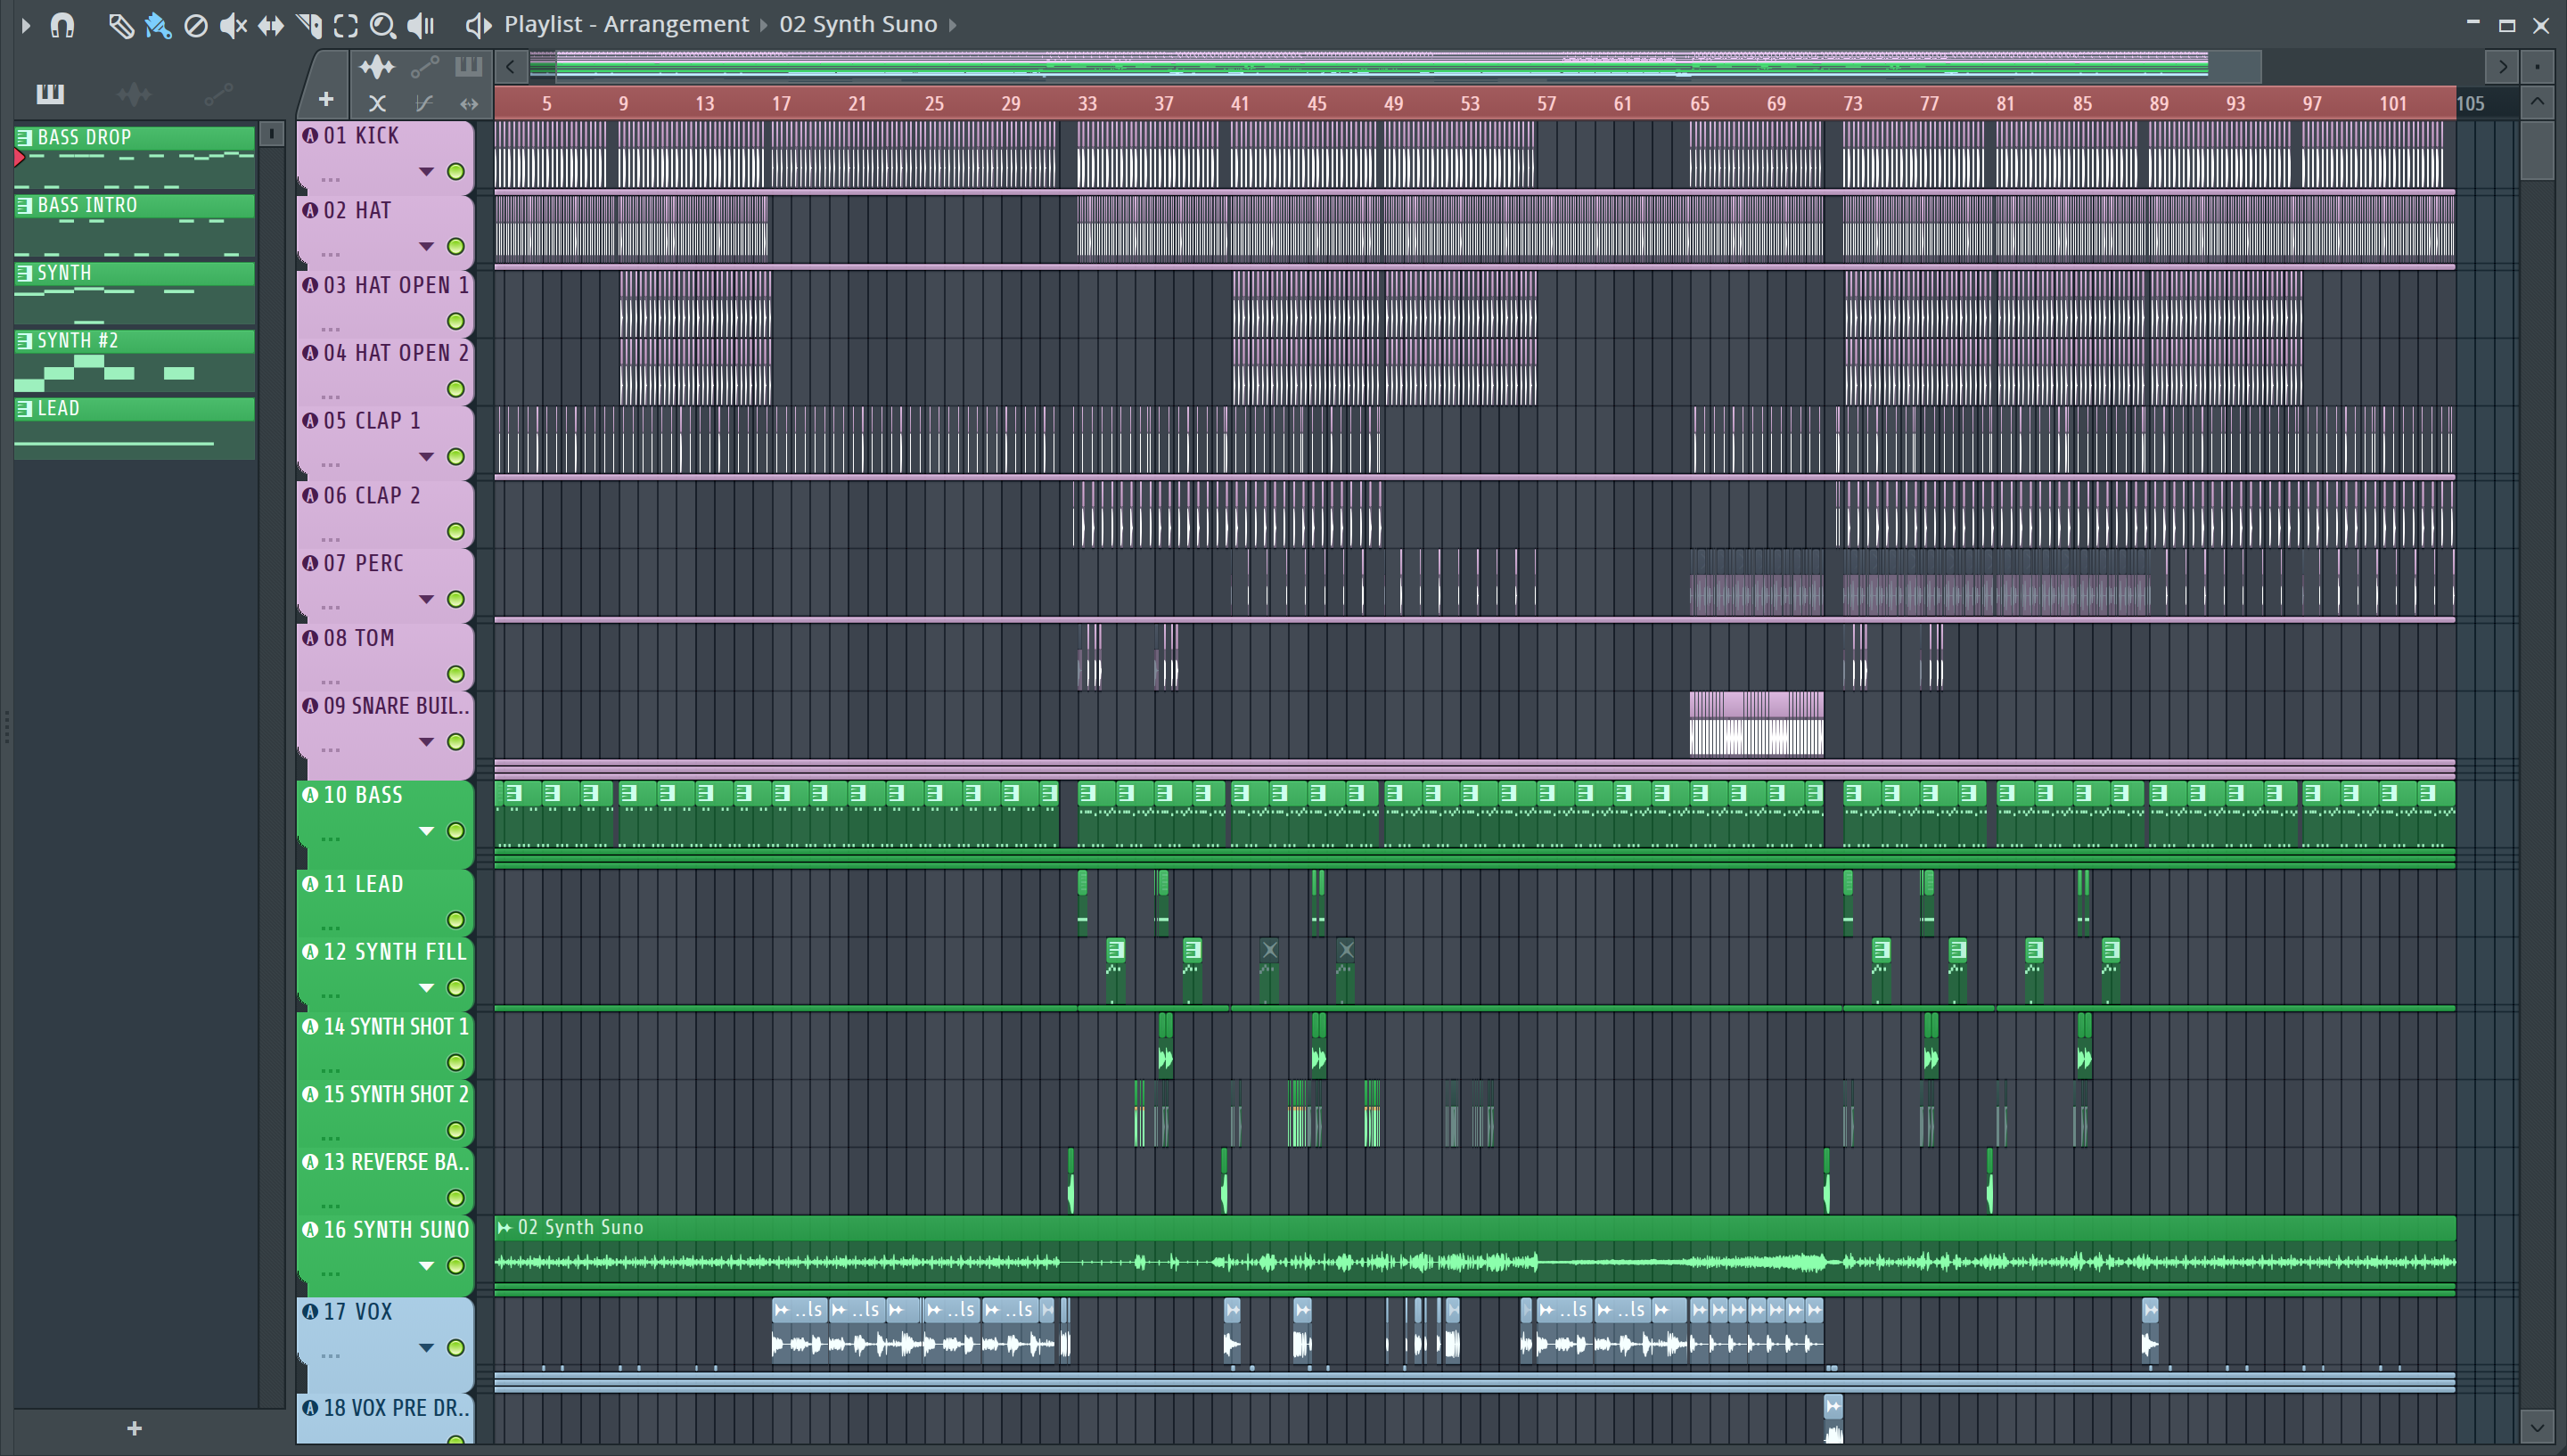Select the Select marquee tool
This screenshot has height=1456, width=2567.
coord(346,24)
